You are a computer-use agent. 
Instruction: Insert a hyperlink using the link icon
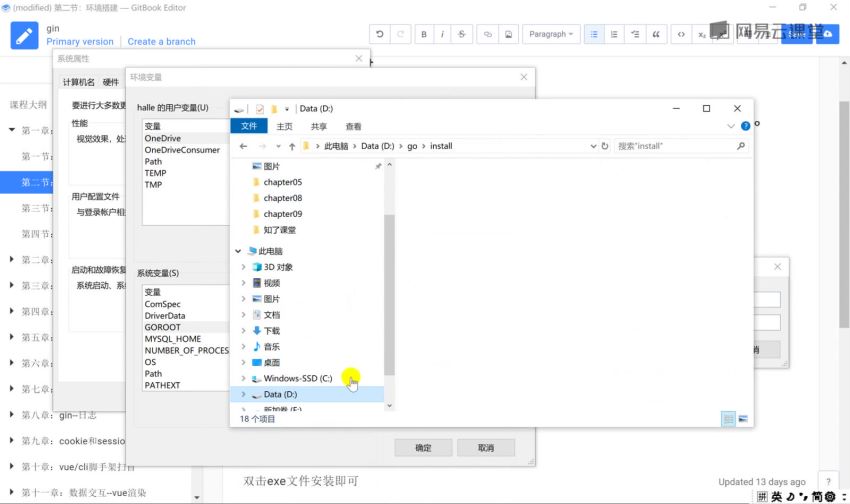click(x=489, y=34)
